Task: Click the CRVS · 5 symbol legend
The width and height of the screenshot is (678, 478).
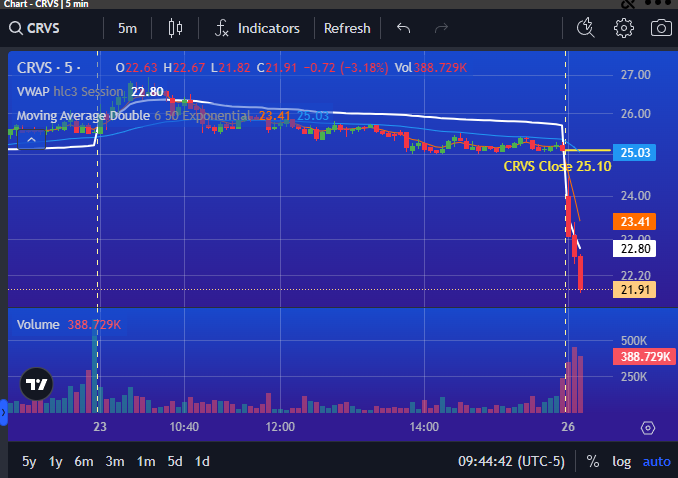Action: point(48,68)
